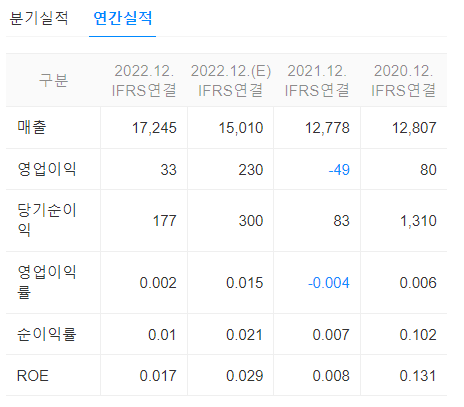Click the net income value 1,310
464x407 pixels.
[x=418, y=221]
